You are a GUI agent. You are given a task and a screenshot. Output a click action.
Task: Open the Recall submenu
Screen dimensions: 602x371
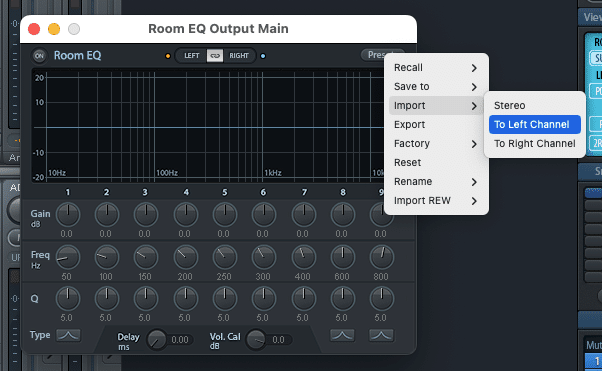pyautogui.click(x=436, y=68)
